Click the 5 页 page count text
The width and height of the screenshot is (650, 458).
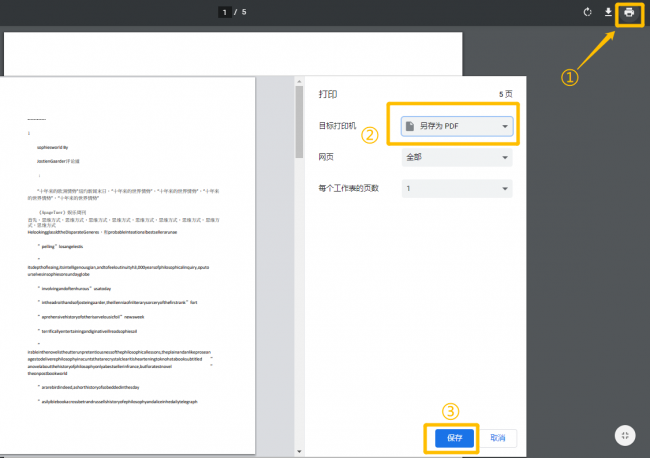pyautogui.click(x=505, y=94)
